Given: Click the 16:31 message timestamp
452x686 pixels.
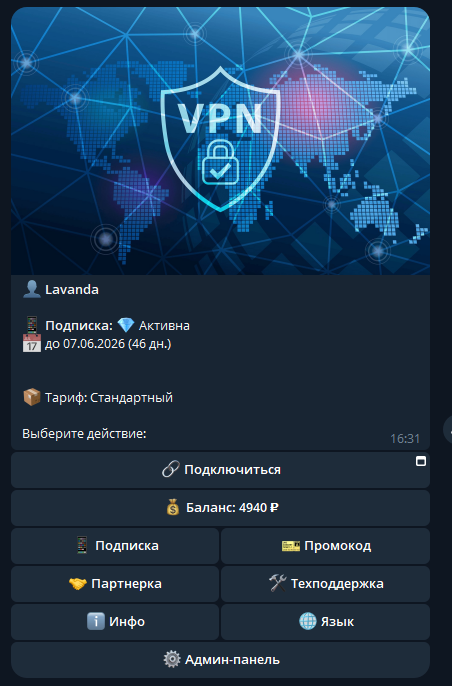Looking at the screenshot, I should (405, 438).
